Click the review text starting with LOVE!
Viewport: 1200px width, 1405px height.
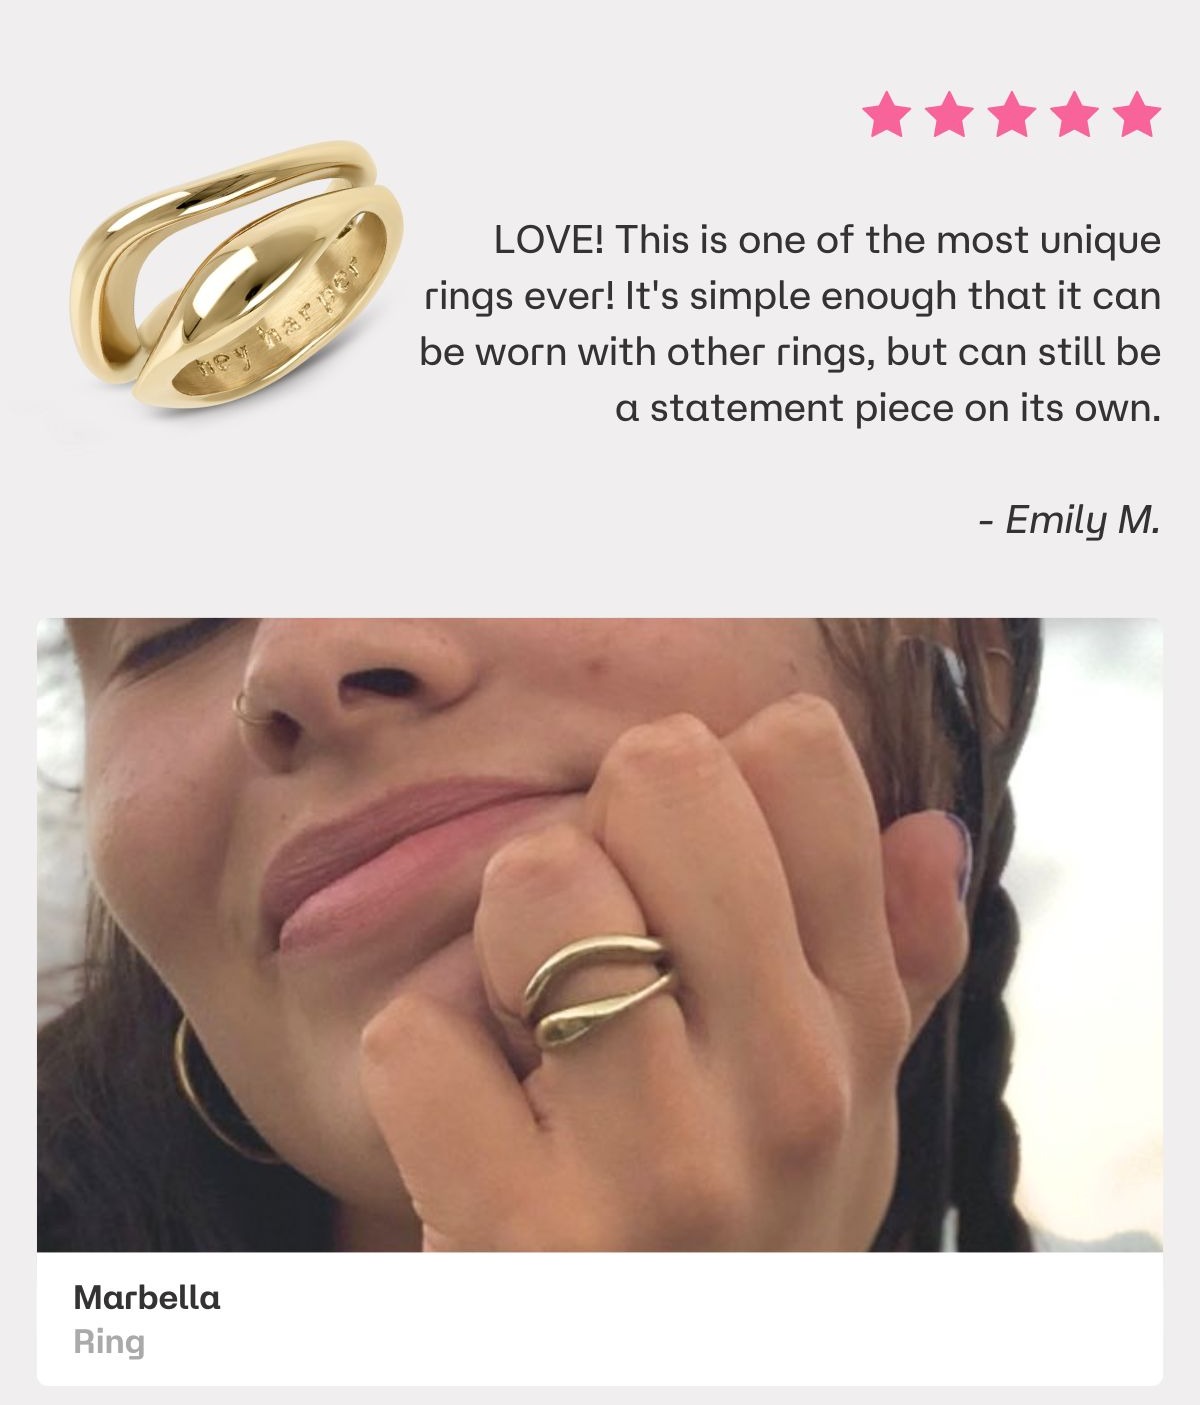click(x=790, y=324)
